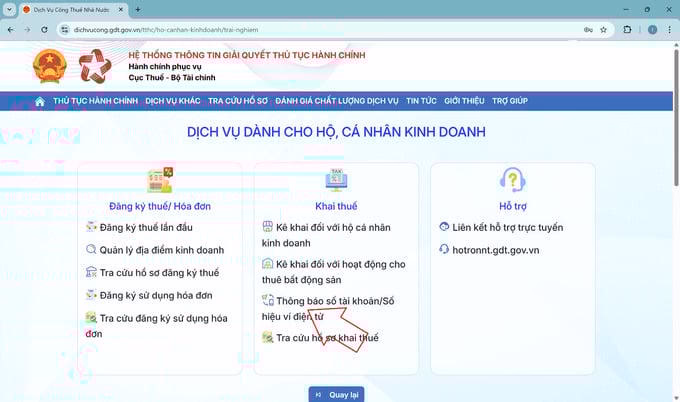Click the Vietnam national emblem logo
This screenshot has height=402, width=680.
[48, 66]
